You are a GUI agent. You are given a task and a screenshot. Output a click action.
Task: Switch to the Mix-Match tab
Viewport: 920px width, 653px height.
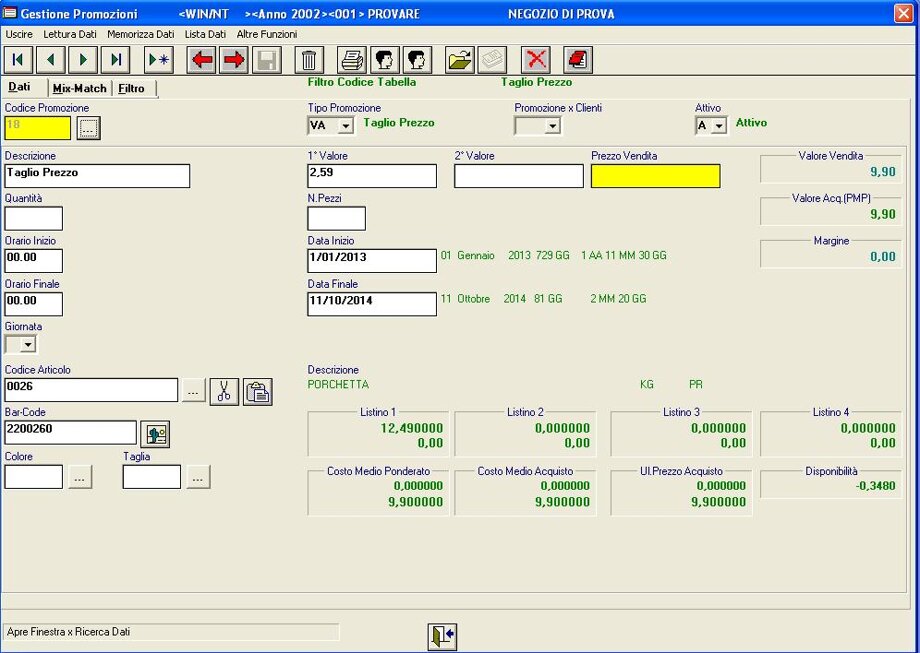tap(79, 88)
